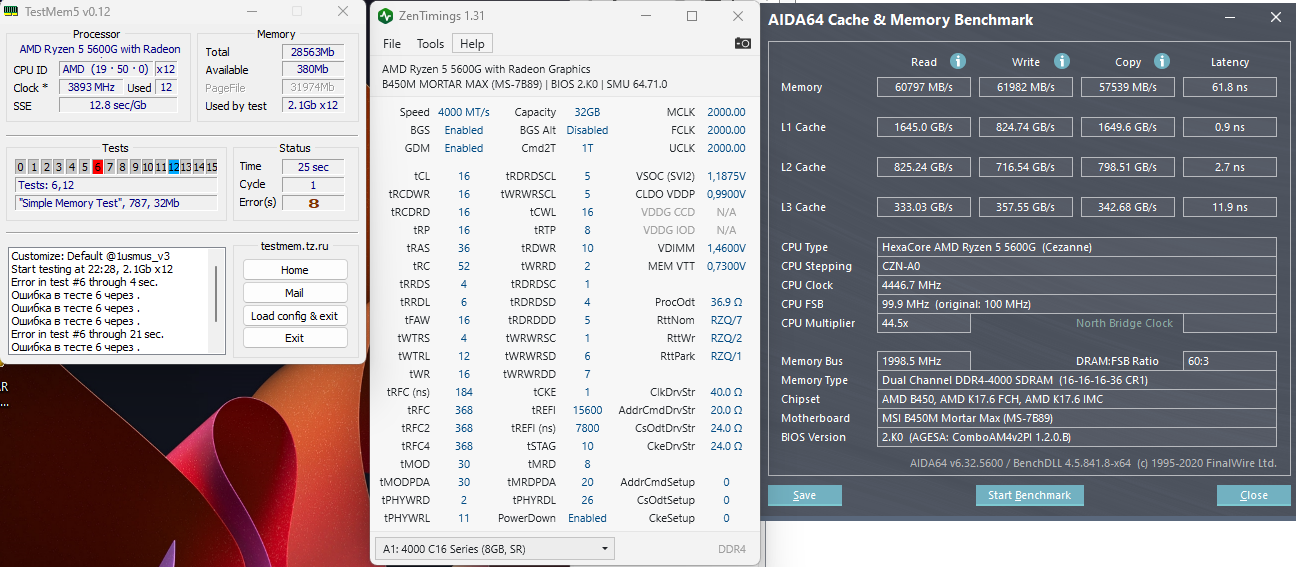1296x567 pixels.
Task: Click the AIDA64 Close button
Action: (1253, 495)
